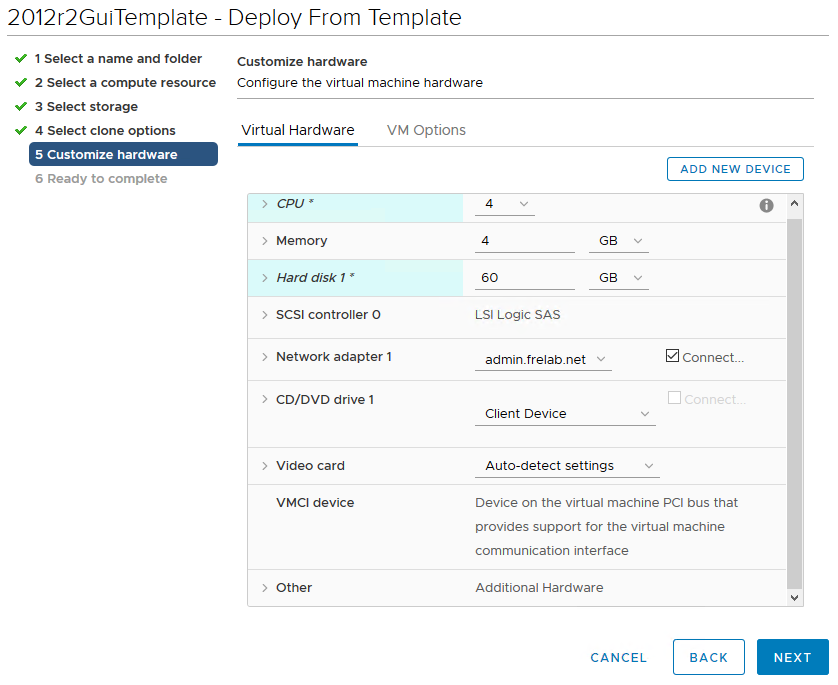Expand the Video card section
The width and height of the screenshot is (838, 685).
tap(264, 466)
